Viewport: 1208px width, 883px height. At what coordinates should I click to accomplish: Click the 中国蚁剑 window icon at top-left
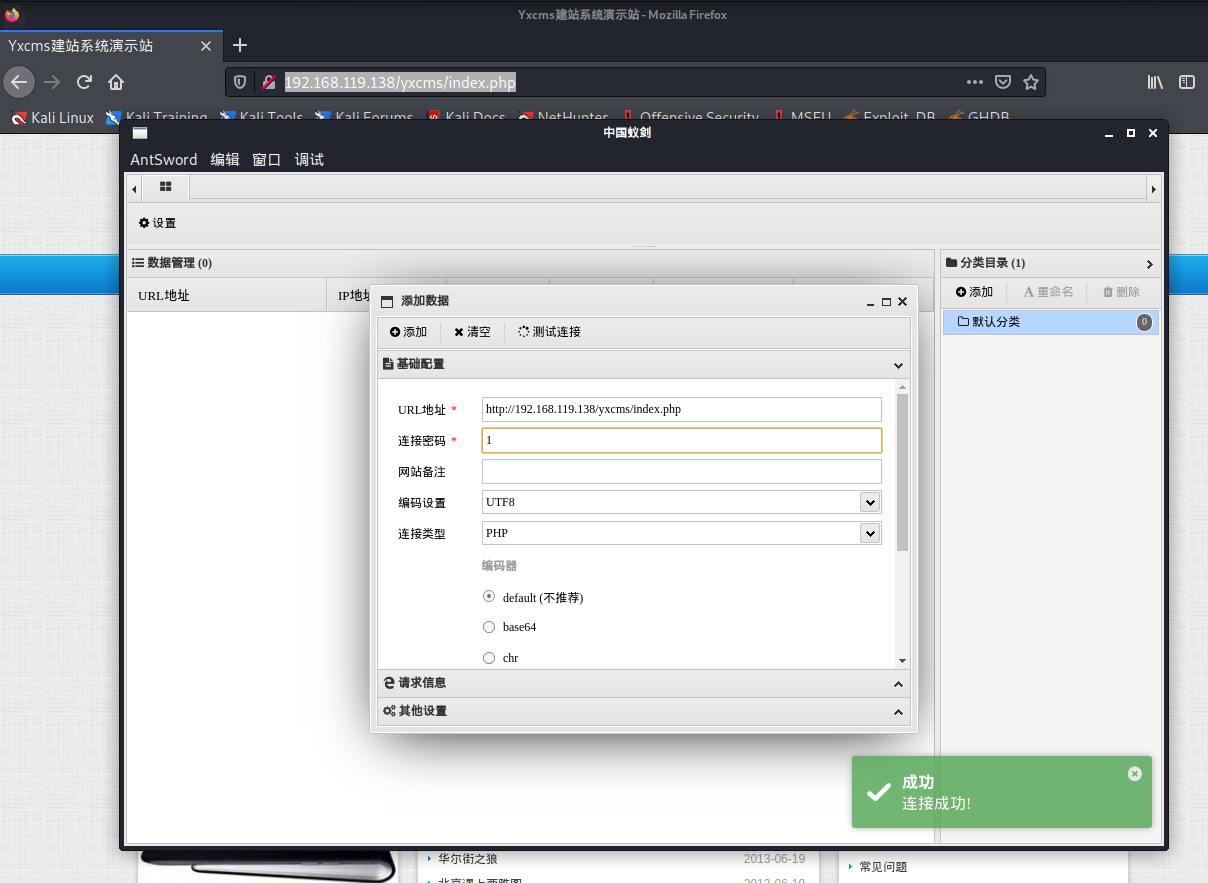(140, 133)
